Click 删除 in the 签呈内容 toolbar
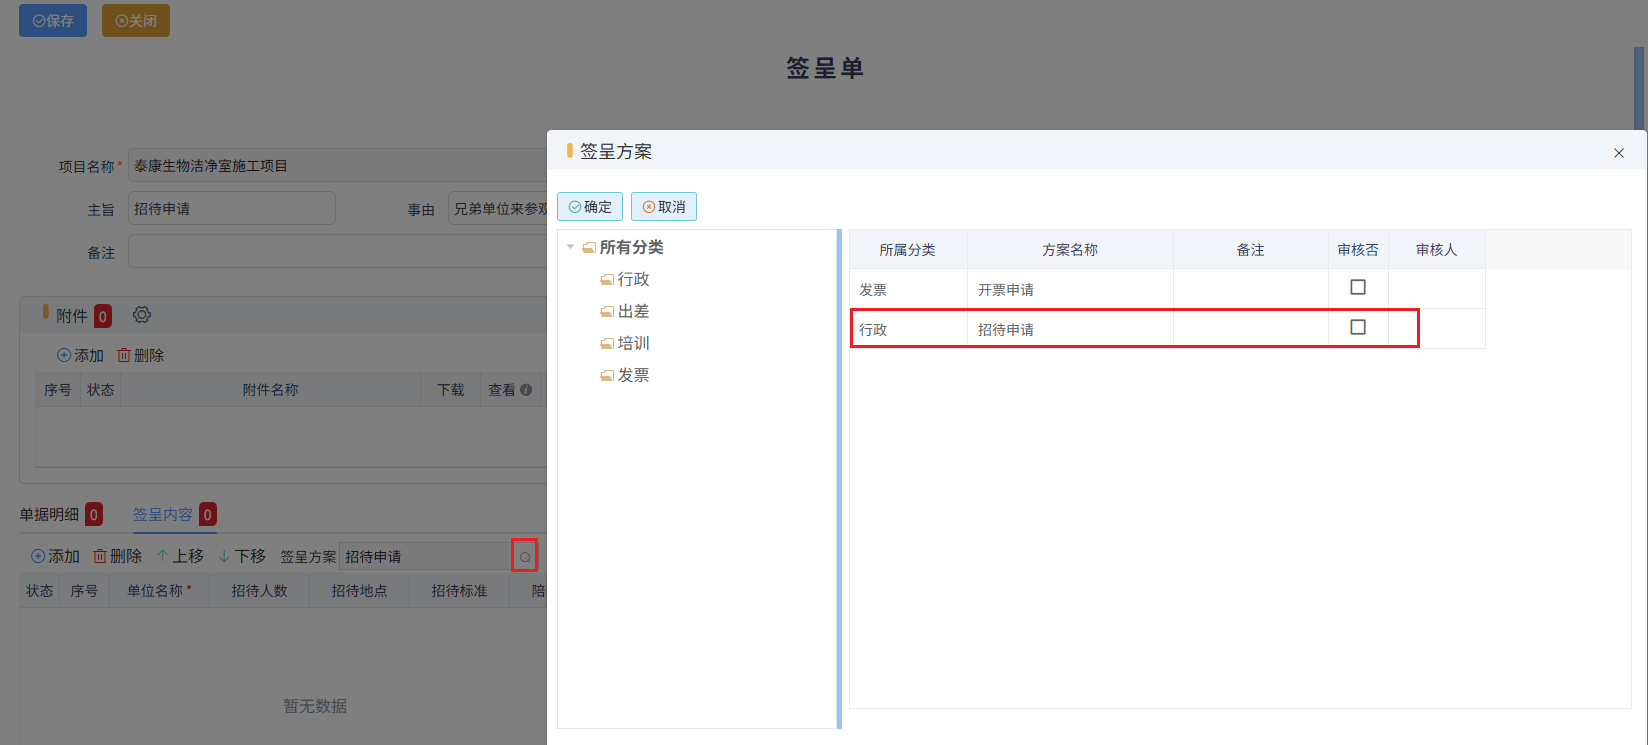This screenshot has width=1648, height=745. pos(117,556)
